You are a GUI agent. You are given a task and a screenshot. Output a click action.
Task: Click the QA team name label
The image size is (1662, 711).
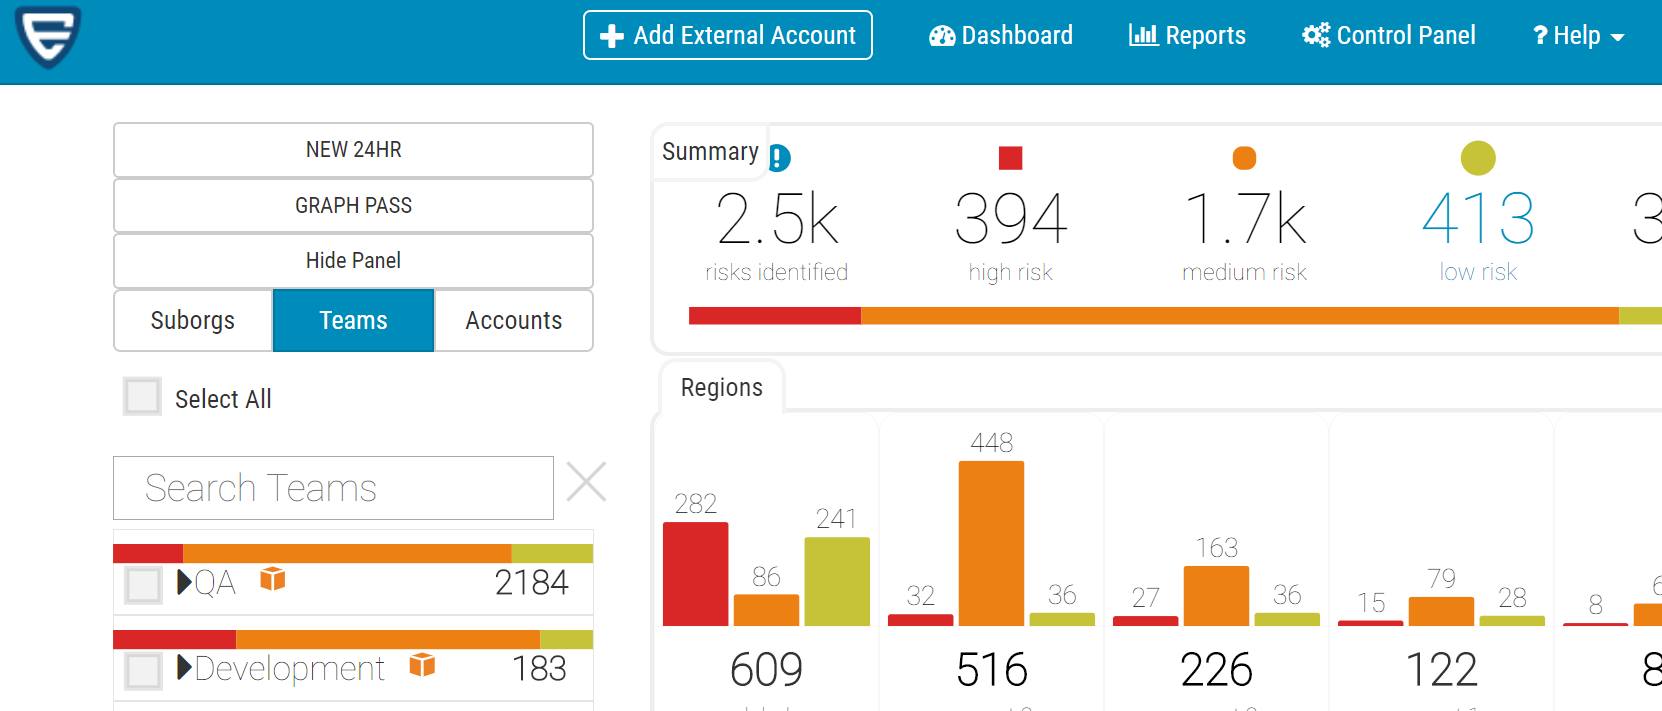(215, 583)
